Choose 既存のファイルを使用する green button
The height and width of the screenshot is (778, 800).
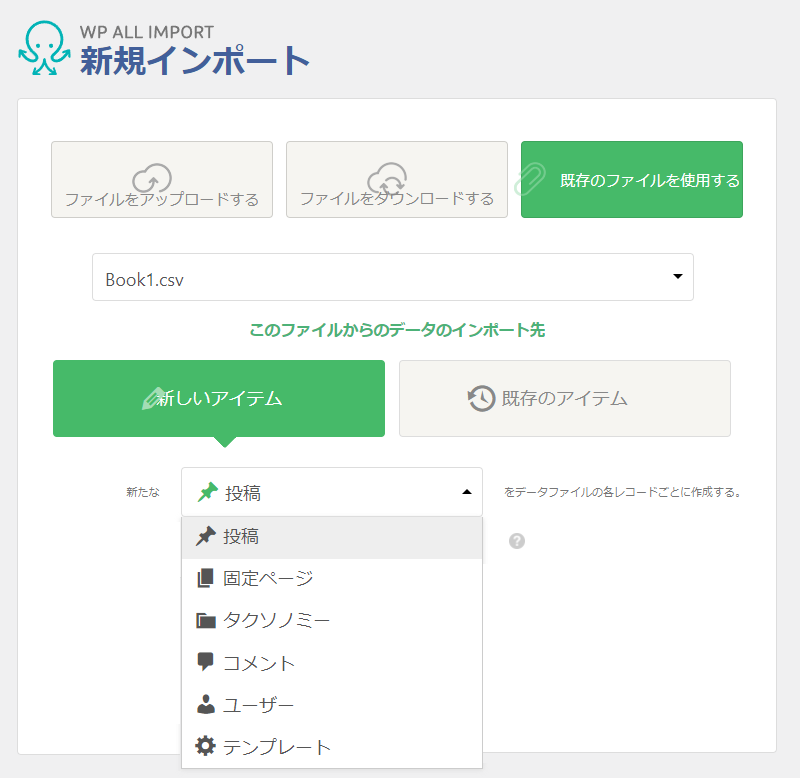632,180
